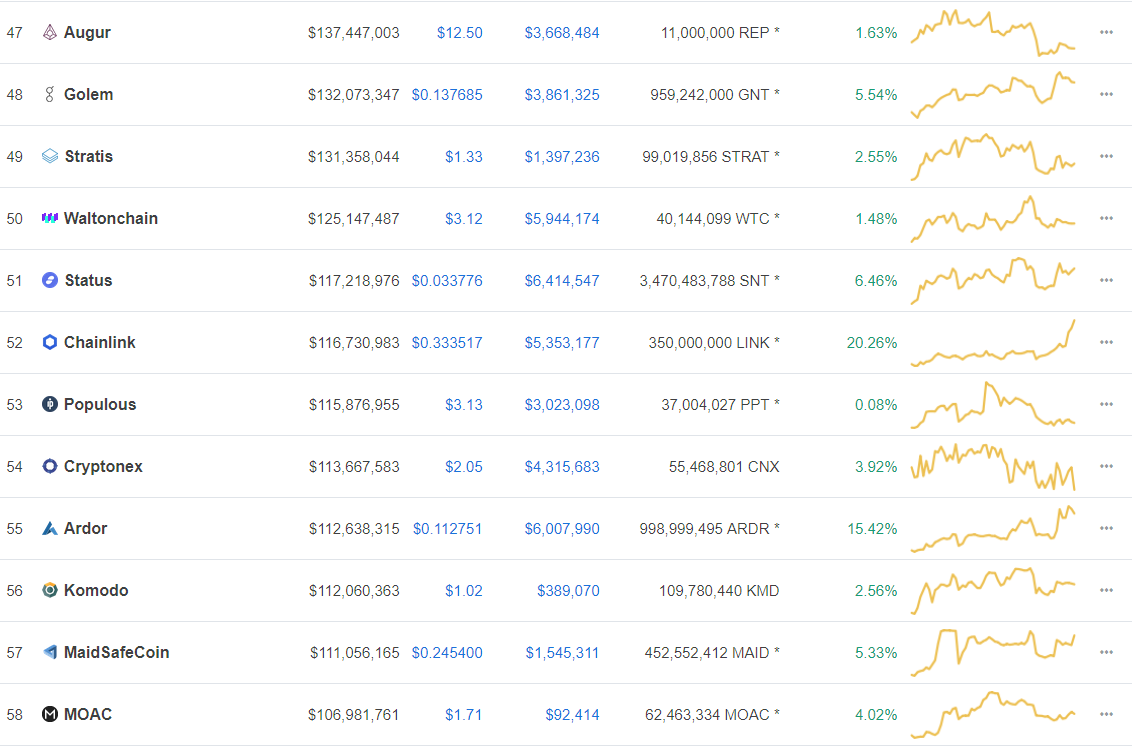Open the Chainlink 7-day price chart
Viewport: 1132px width, 749px height.
tap(993, 342)
